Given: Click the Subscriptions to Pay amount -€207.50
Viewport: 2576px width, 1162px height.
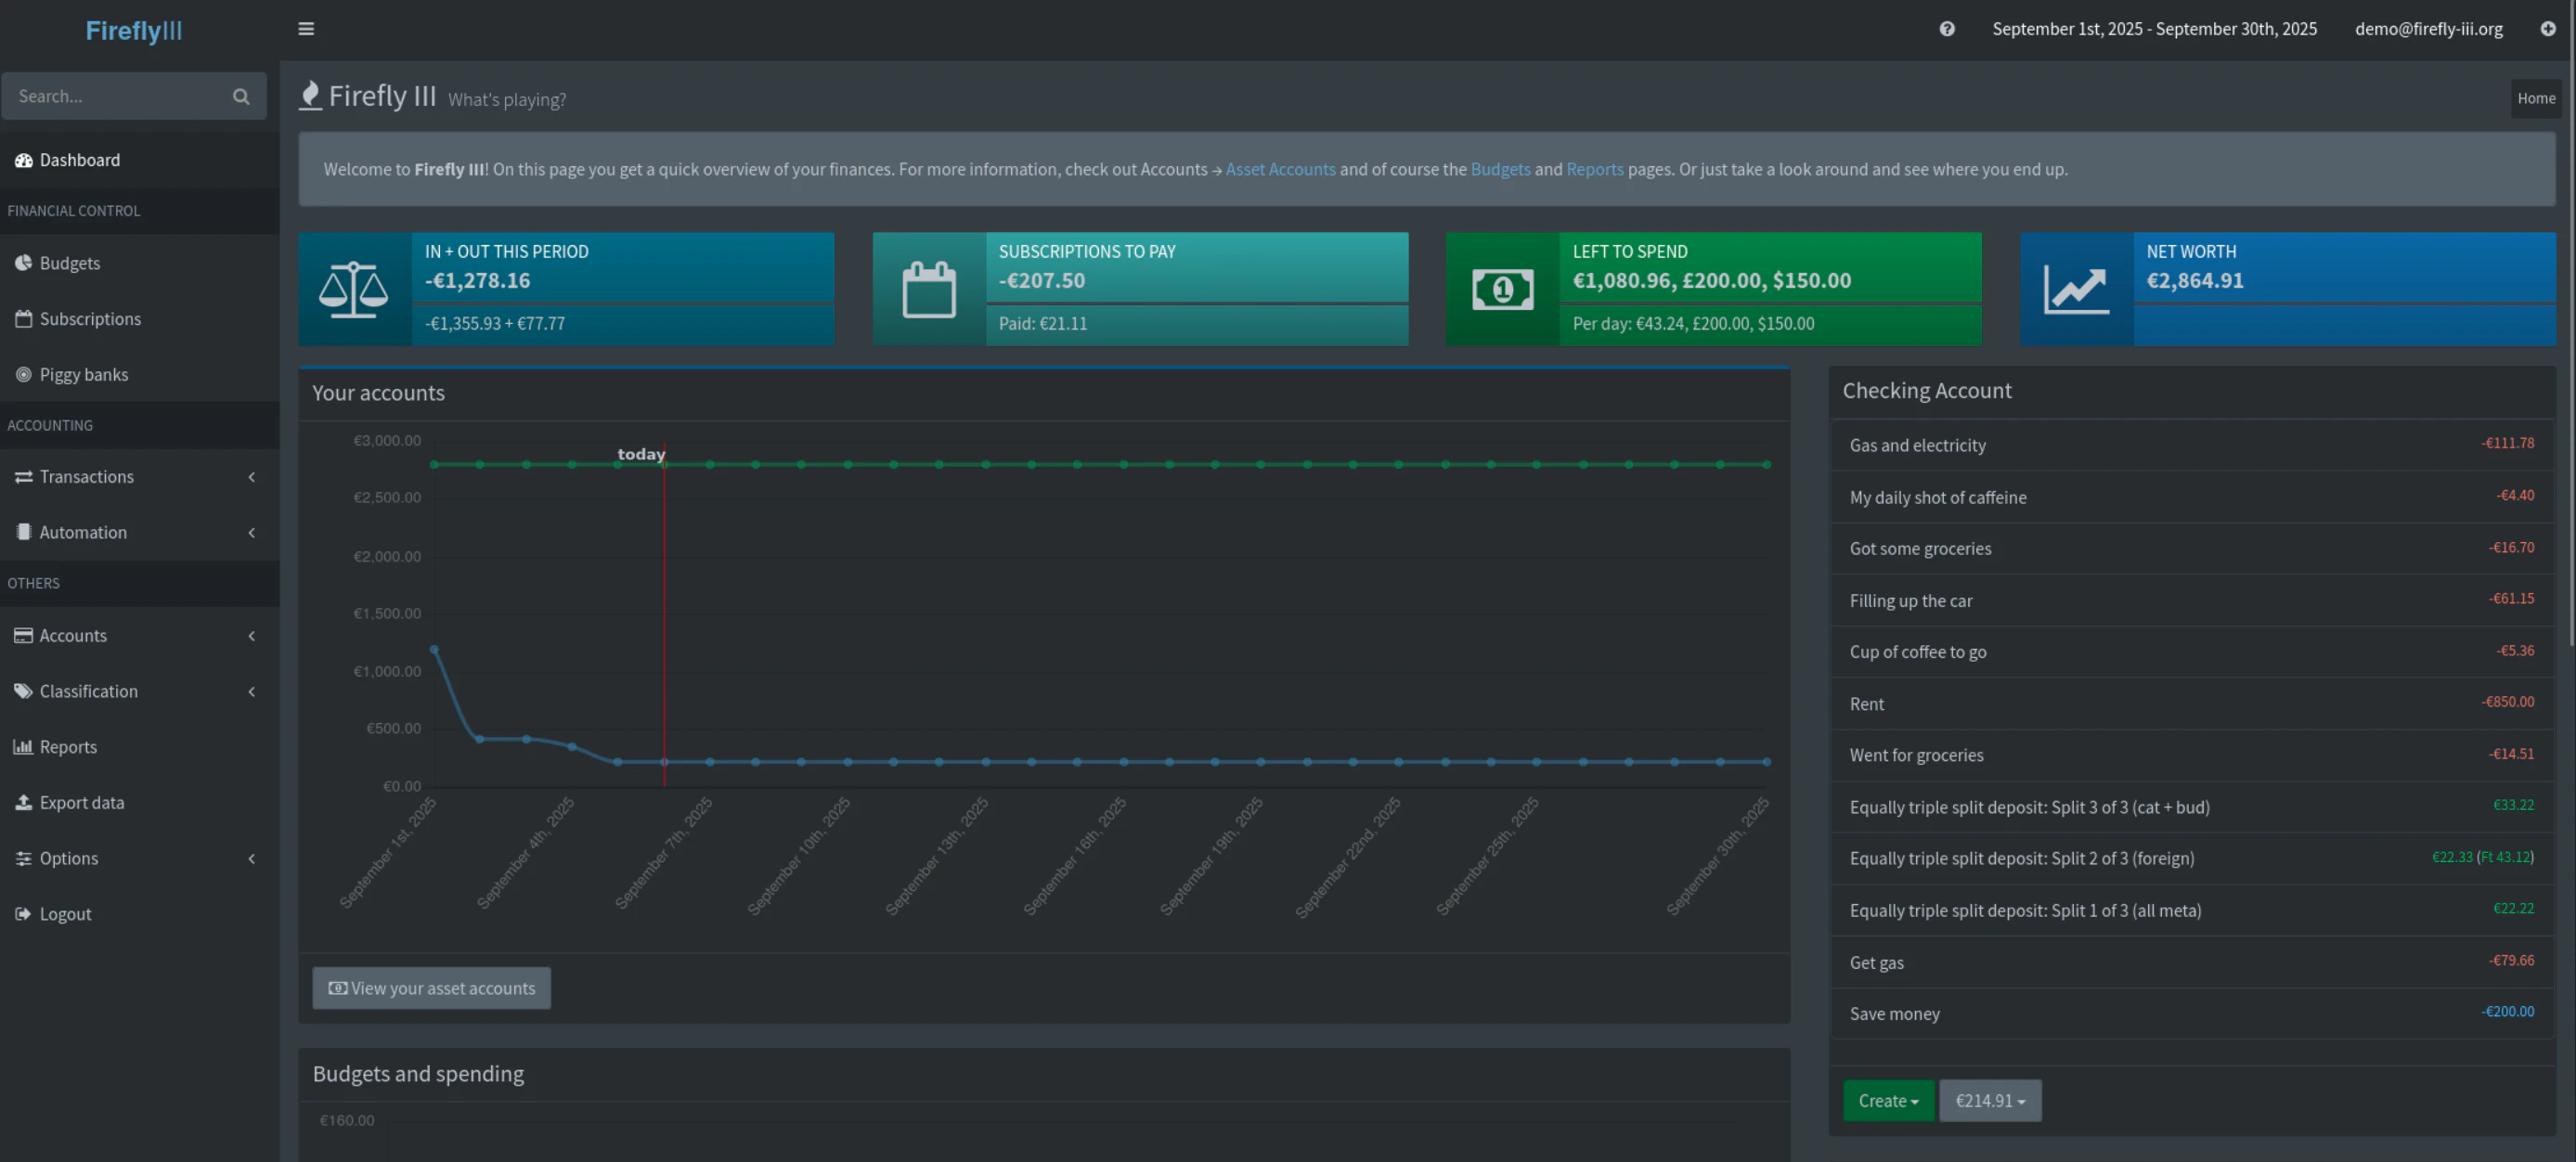Looking at the screenshot, I should (1041, 281).
